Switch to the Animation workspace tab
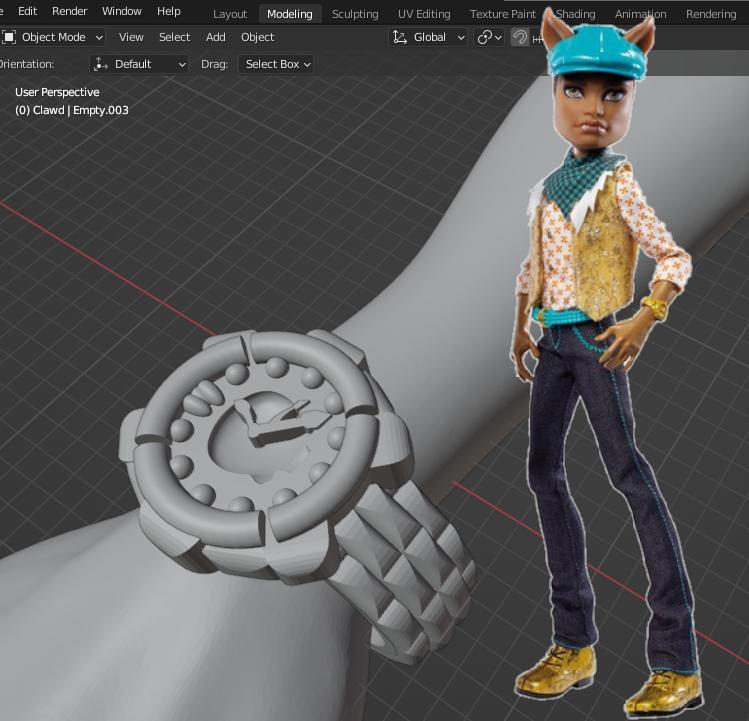749x721 pixels. click(640, 14)
